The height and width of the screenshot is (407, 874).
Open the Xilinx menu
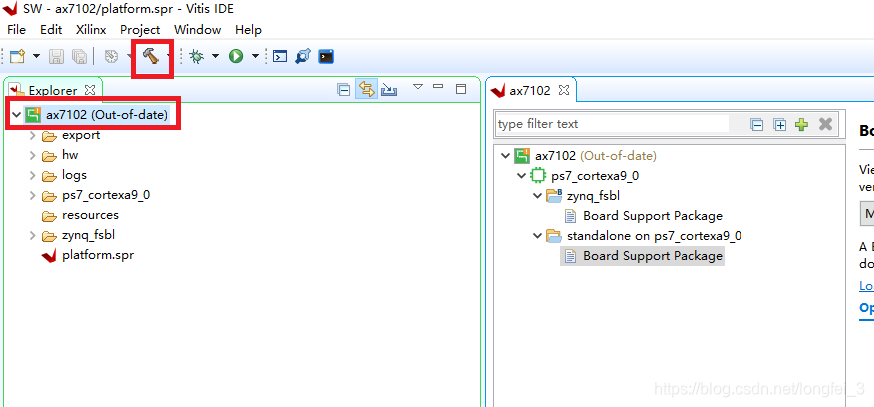(91, 30)
